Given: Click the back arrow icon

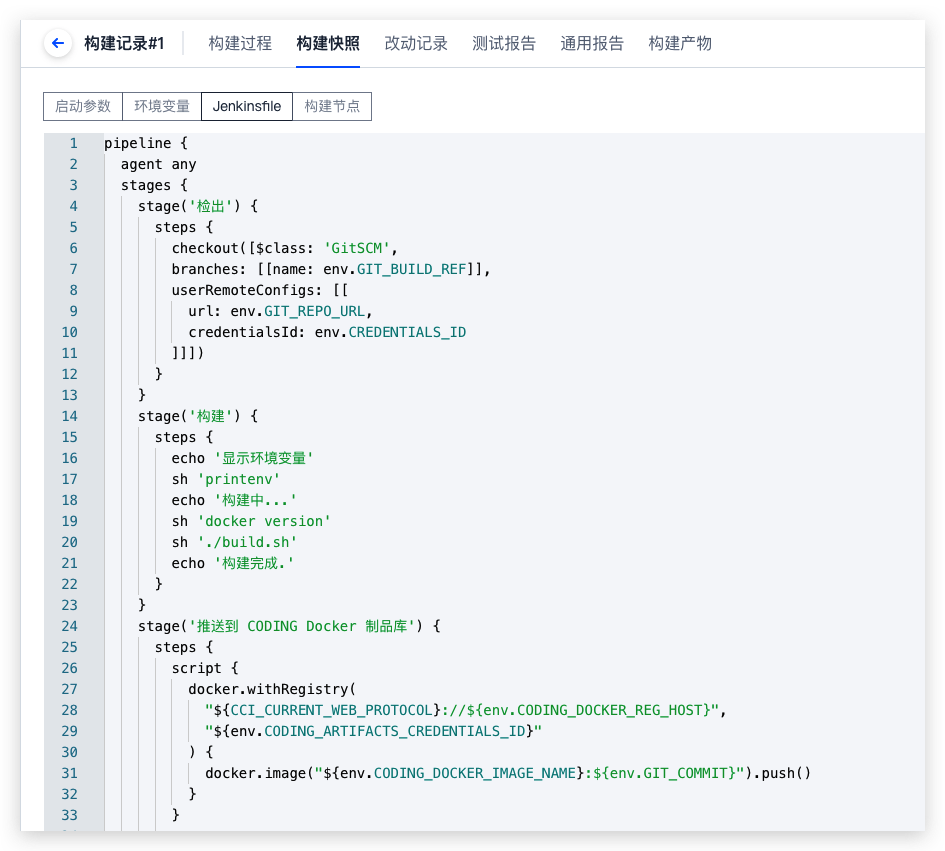Looking at the screenshot, I should 58,43.
